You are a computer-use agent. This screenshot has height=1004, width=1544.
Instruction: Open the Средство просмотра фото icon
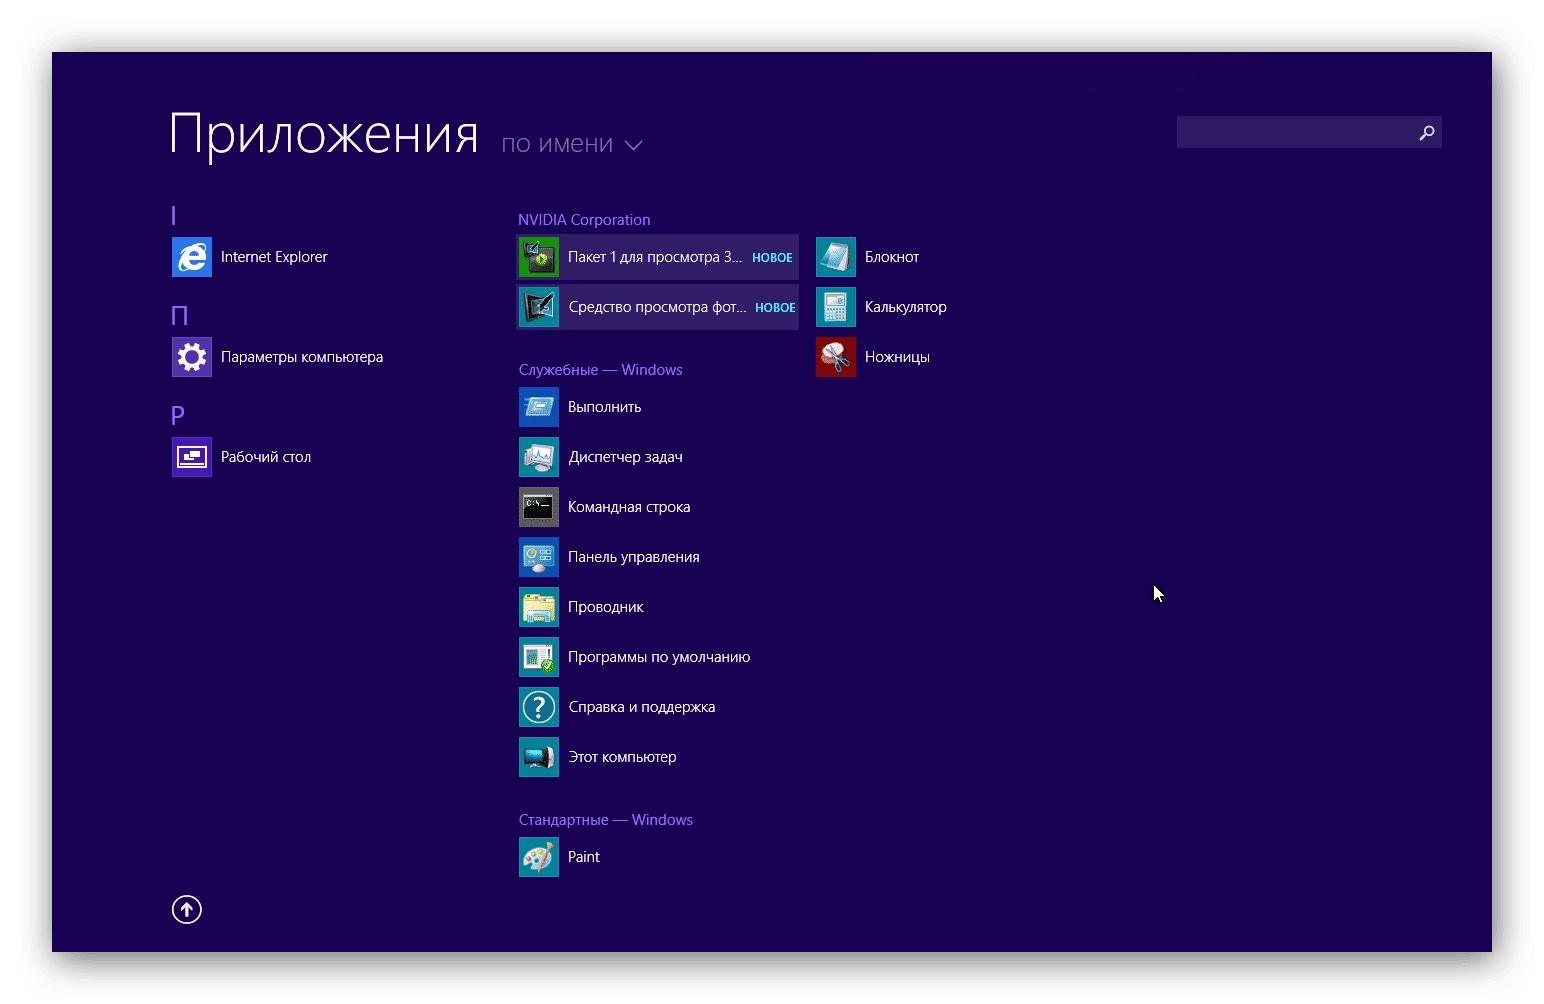tap(539, 307)
